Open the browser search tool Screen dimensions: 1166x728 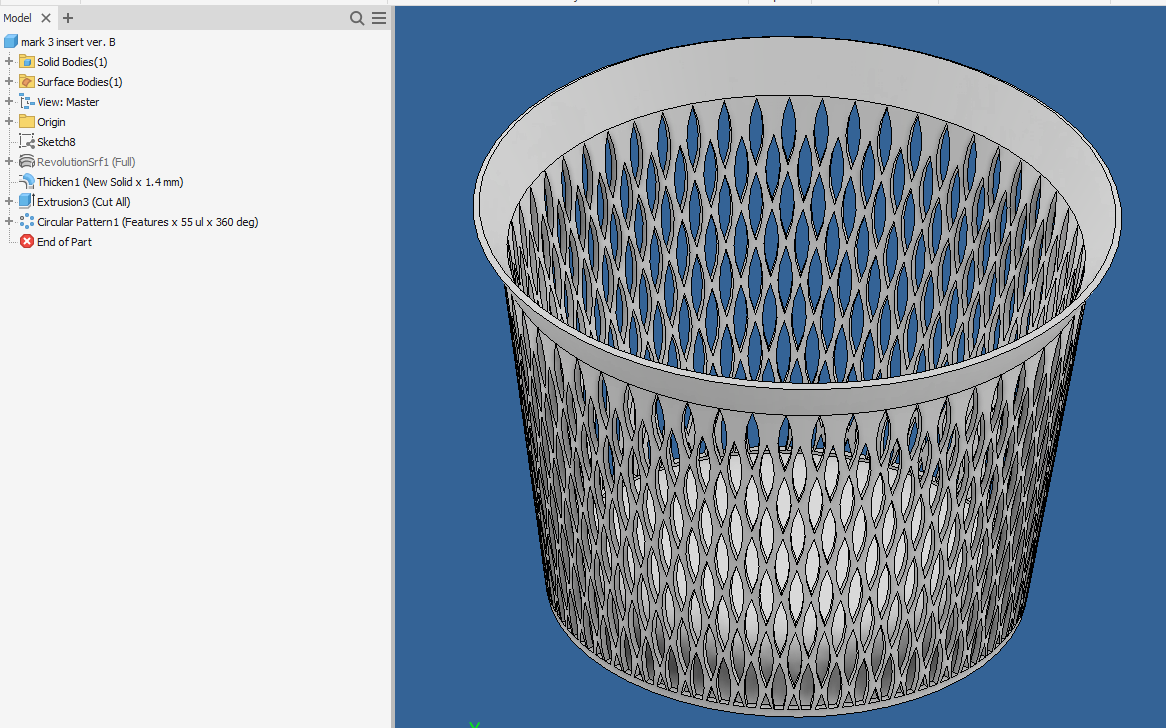click(x=356, y=18)
